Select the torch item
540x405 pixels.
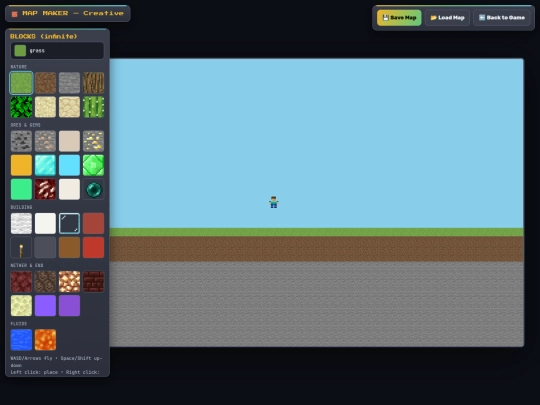pyautogui.click(x=21, y=247)
